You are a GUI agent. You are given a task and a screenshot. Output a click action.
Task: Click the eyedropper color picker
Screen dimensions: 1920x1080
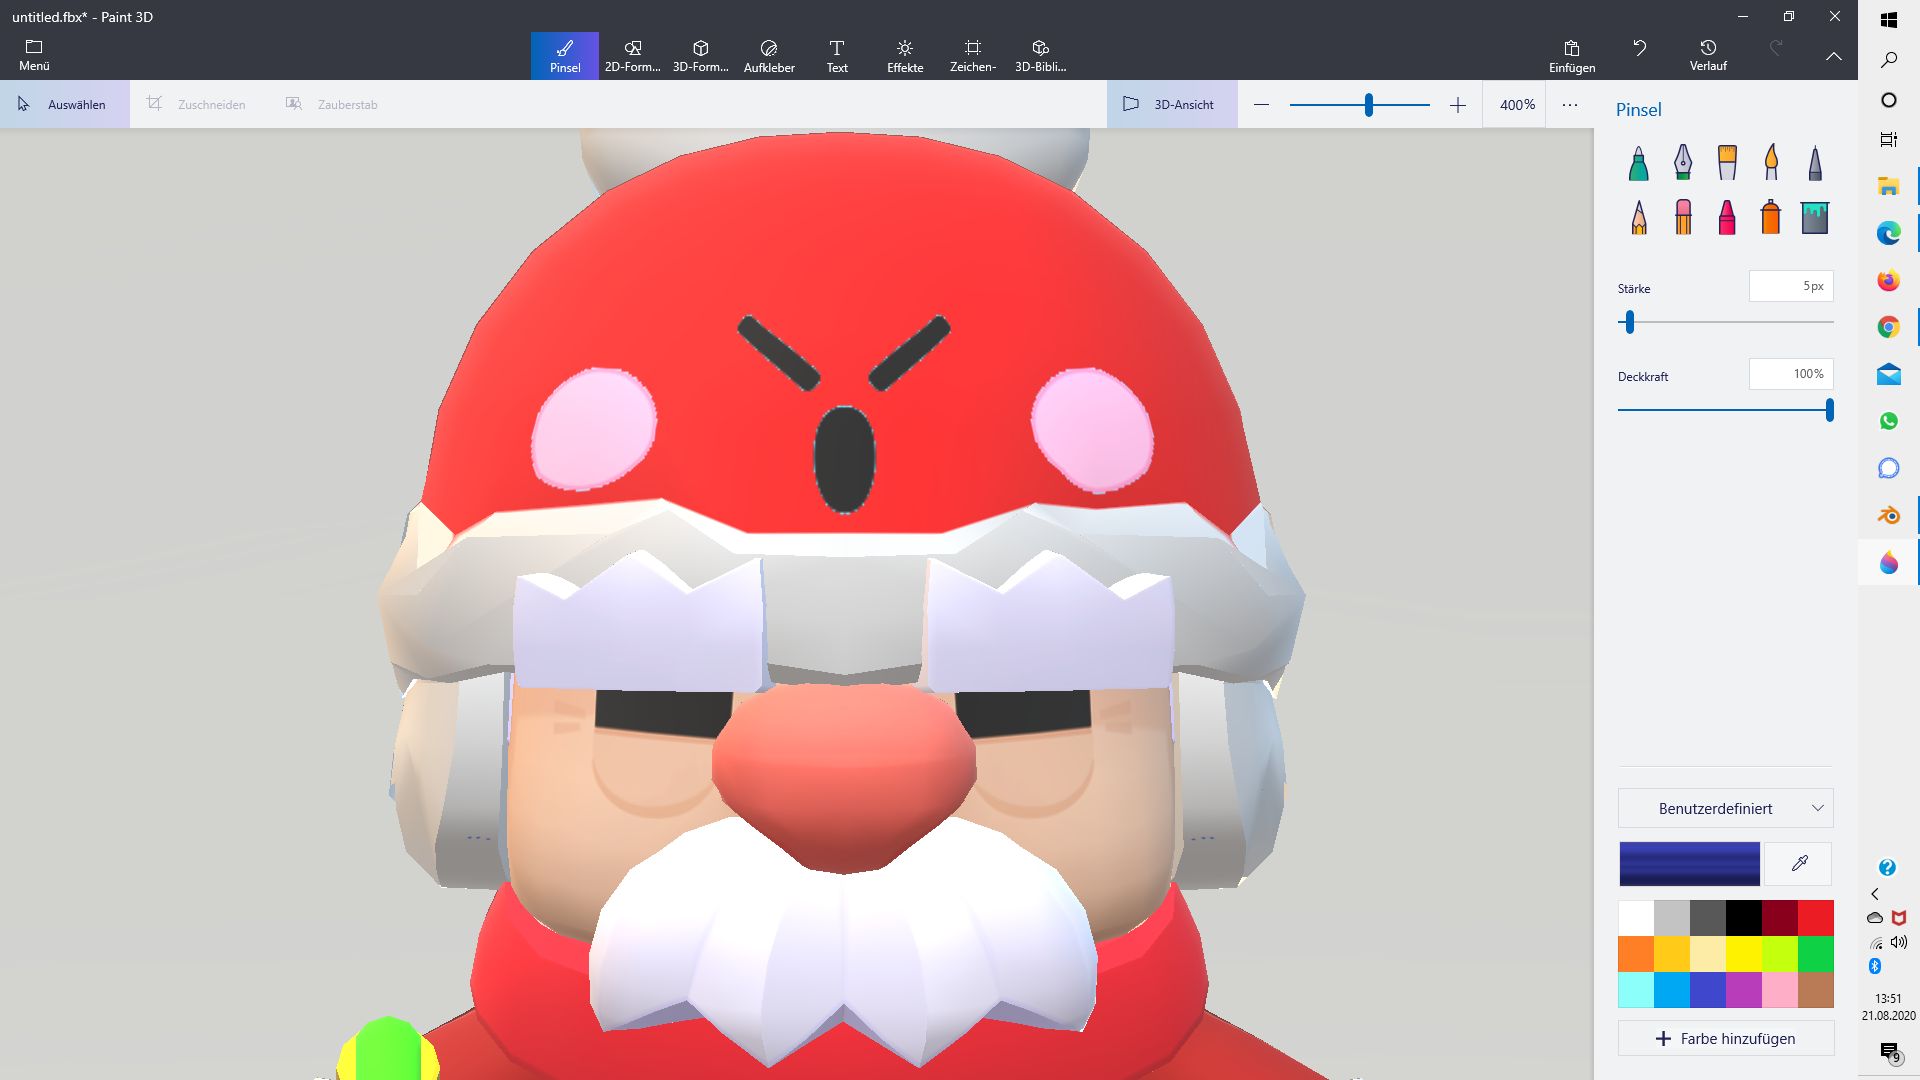1799,863
